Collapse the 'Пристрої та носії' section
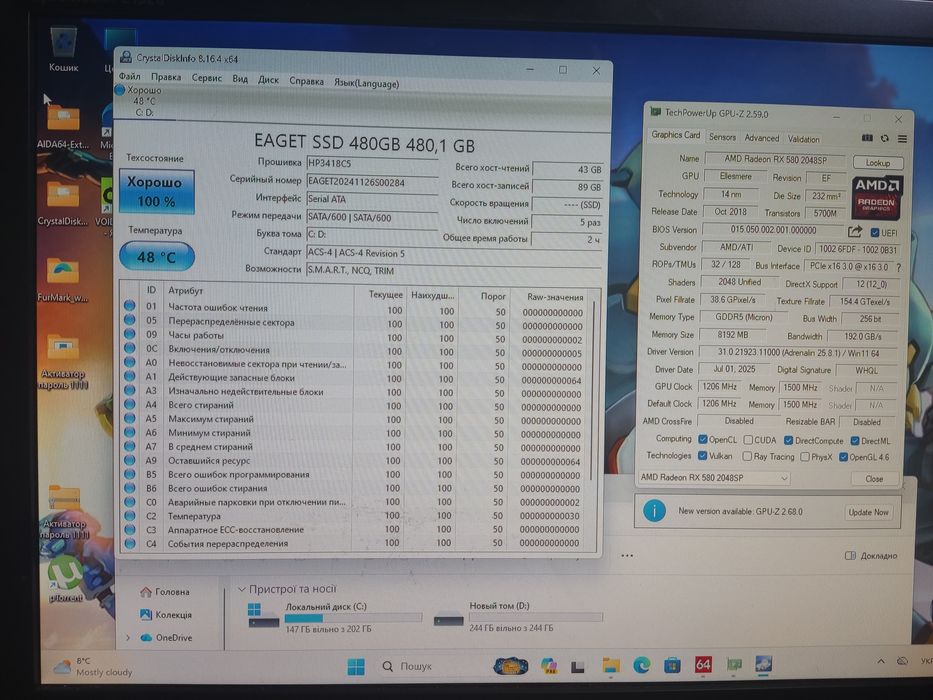Image resolution: width=933 pixels, height=700 pixels. point(242,589)
